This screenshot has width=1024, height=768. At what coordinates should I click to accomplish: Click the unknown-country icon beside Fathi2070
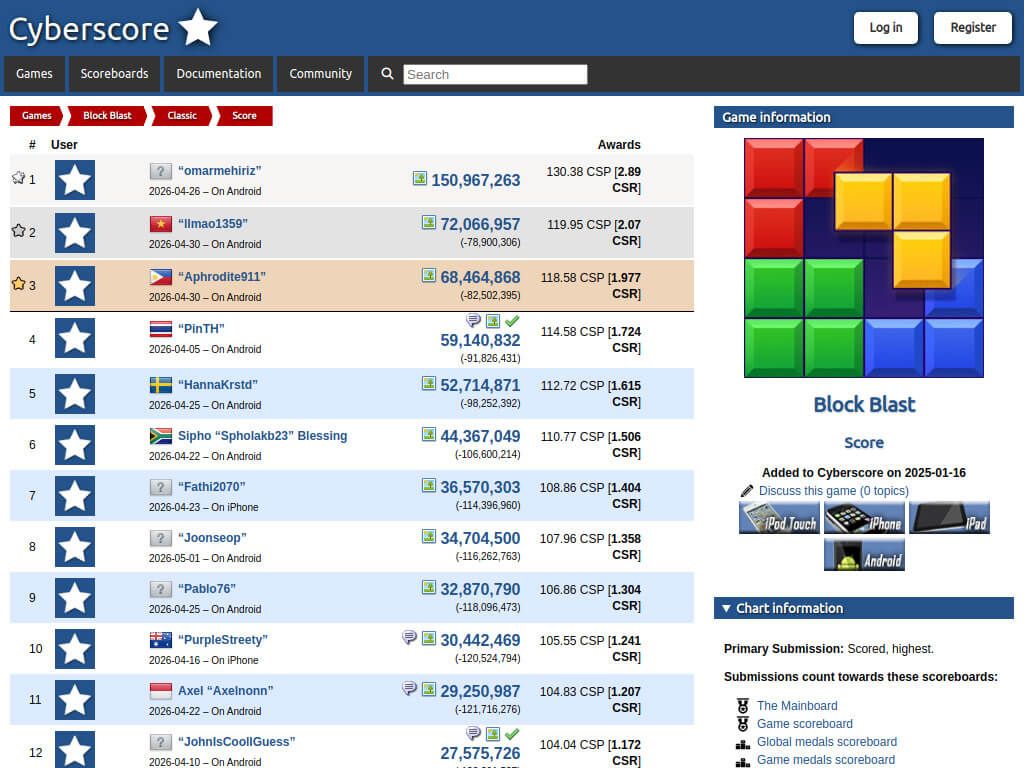pos(161,487)
